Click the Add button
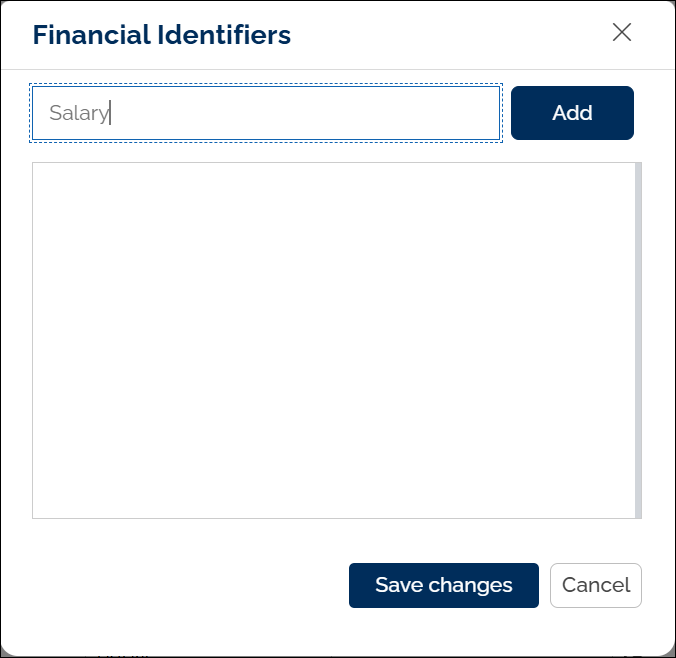The height and width of the screenshot is (658, 676). 572,113
